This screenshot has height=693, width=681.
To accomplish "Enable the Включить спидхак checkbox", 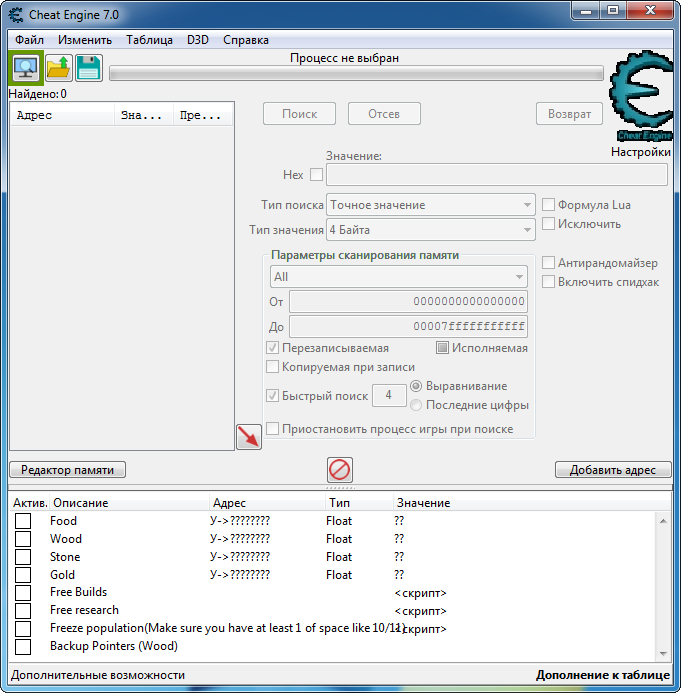I will [548, 282].
